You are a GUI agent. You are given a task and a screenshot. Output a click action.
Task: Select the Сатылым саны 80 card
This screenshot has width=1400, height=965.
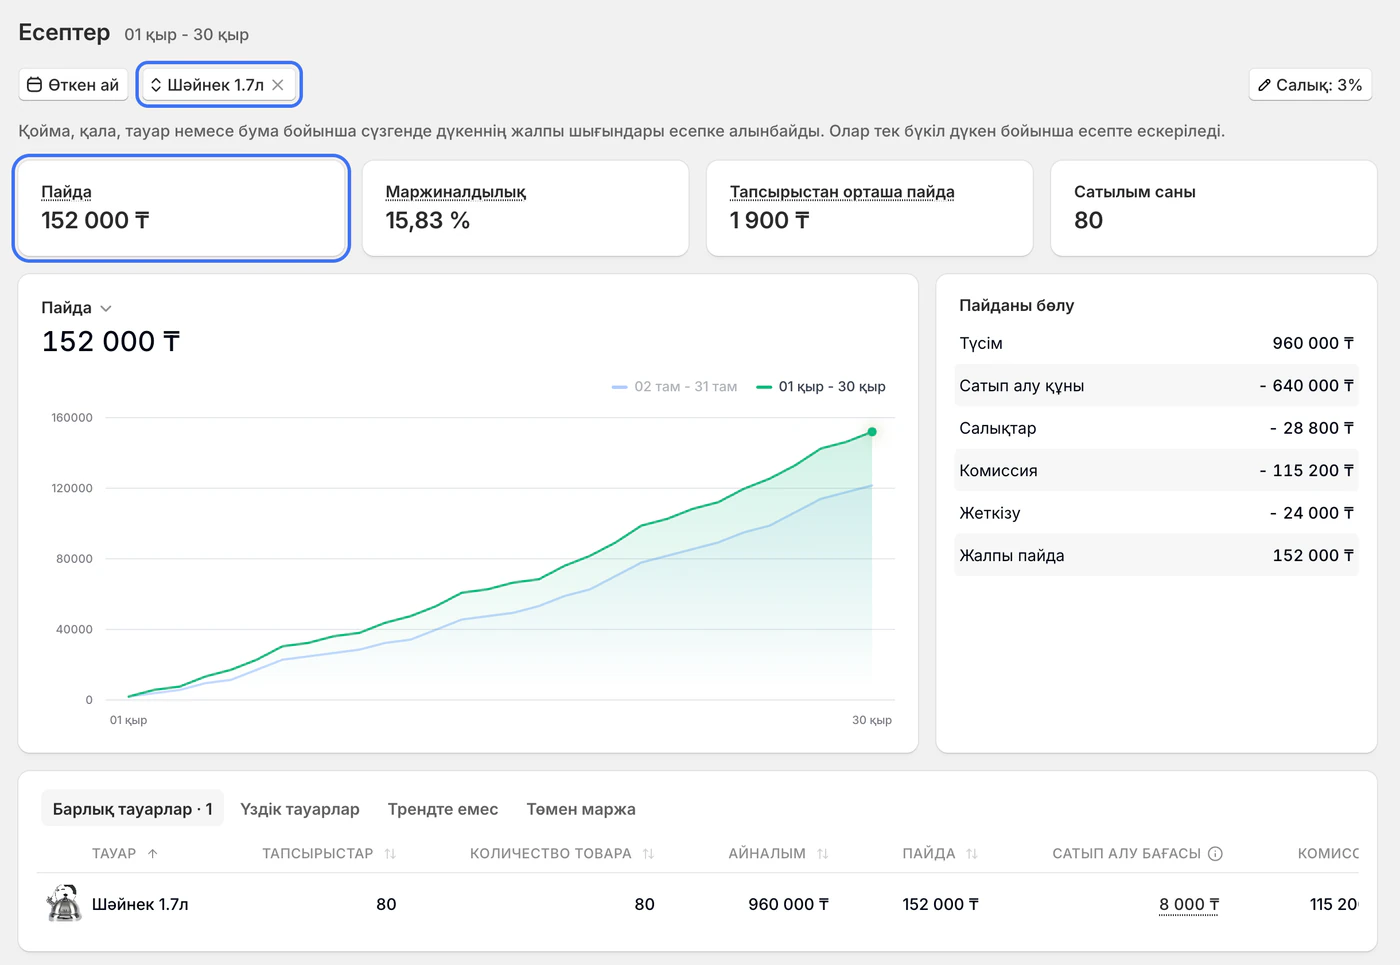[x=1213, y=208]
